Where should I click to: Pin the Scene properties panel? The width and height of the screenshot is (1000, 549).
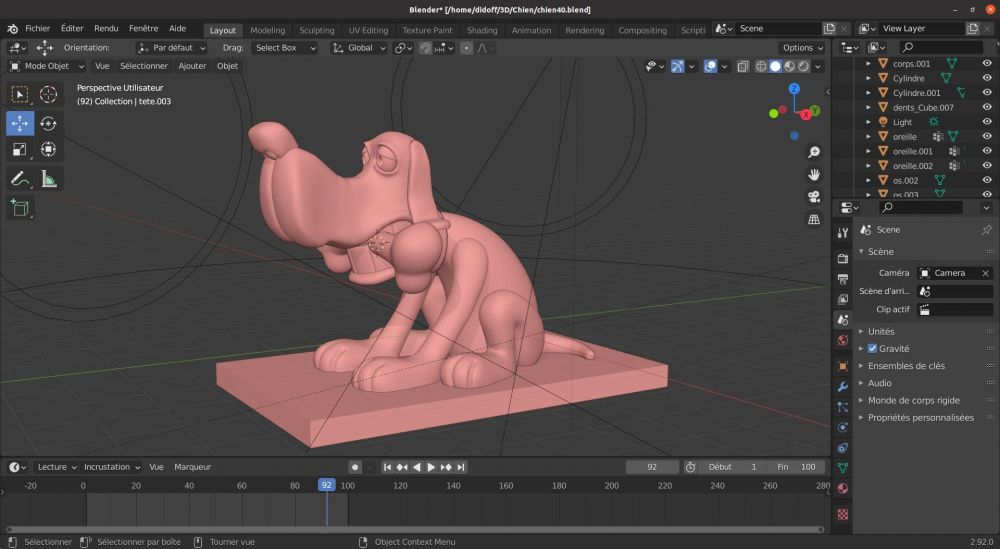[987, 230]
